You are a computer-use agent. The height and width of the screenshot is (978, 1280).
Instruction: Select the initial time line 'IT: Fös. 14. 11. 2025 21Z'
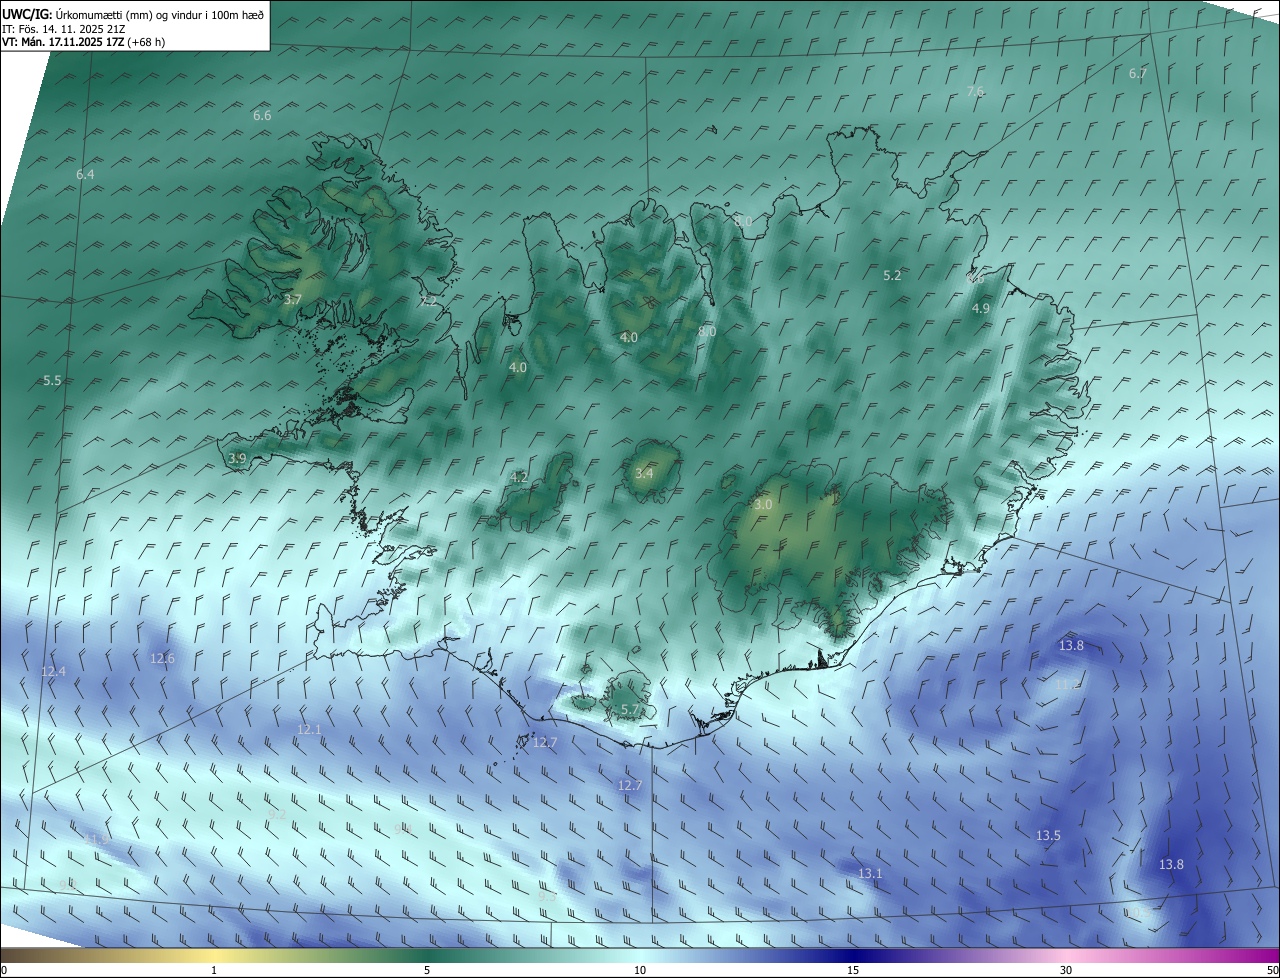pos(62,28)
